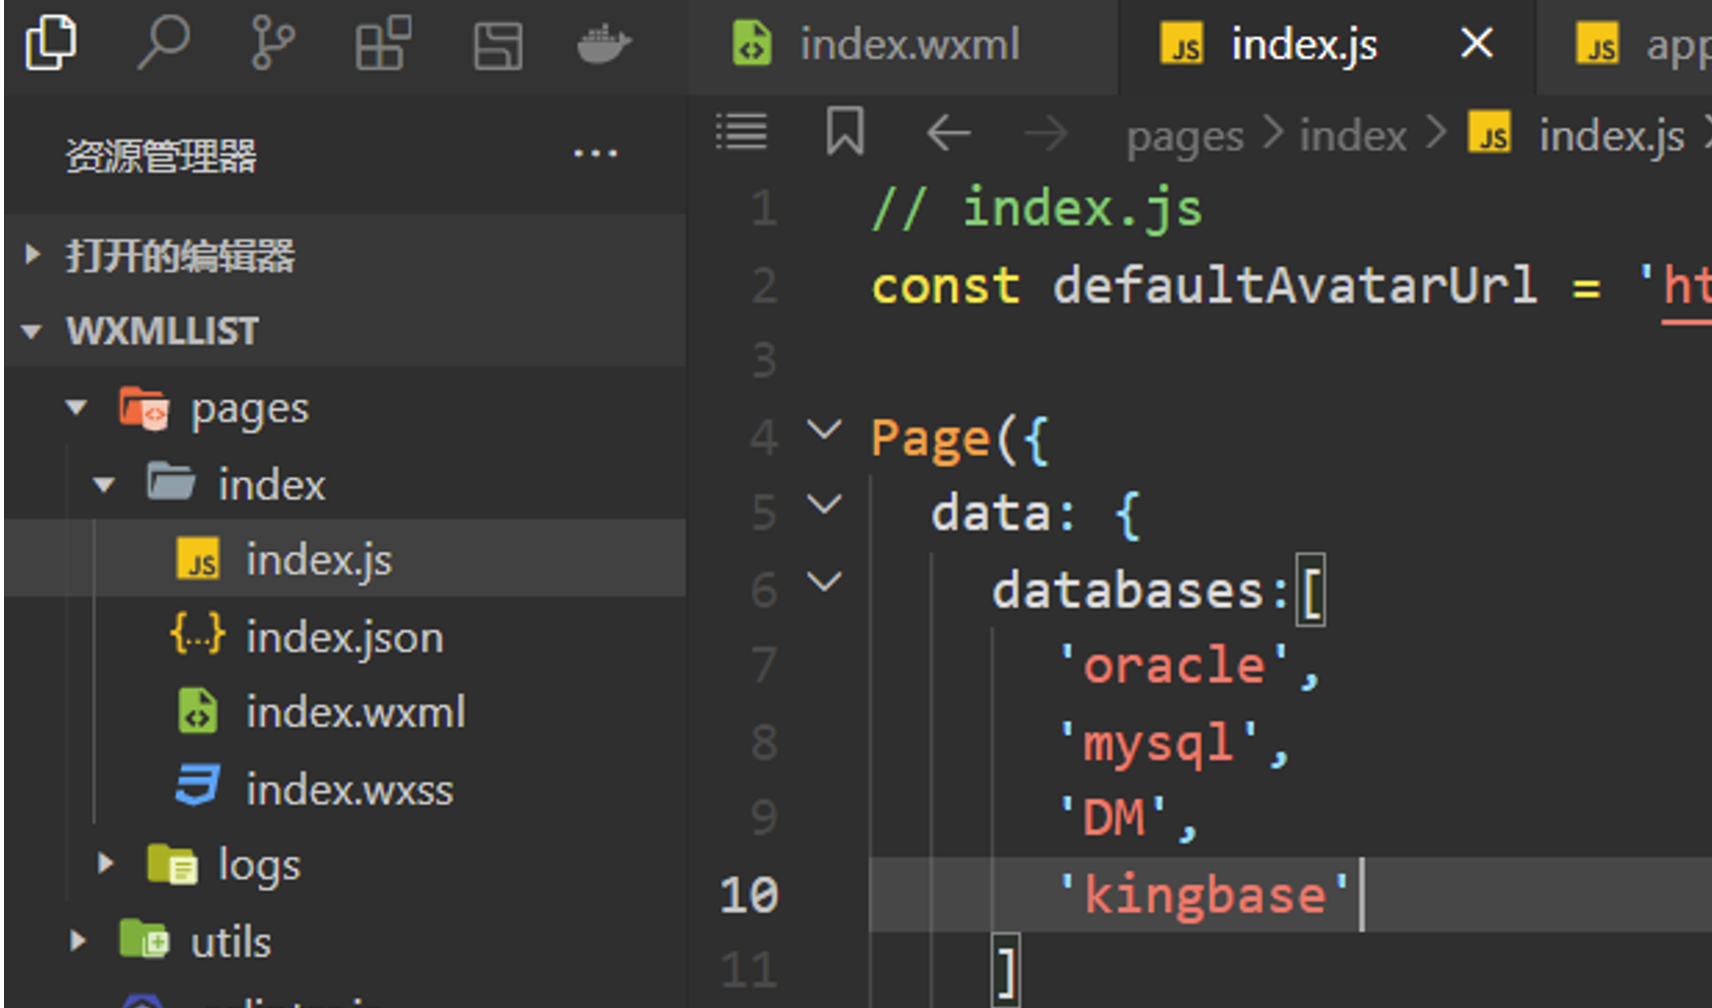1712x1008 pixels.
Task: Fold the data: { block on line 5
Action: click(x=824, y=506)
